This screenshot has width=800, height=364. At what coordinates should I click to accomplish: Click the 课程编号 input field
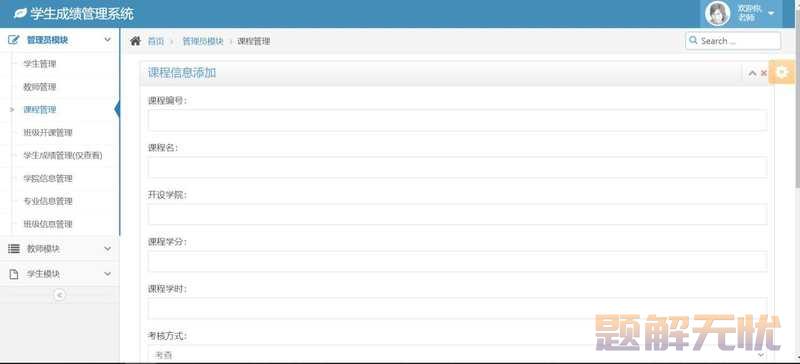point(457,120)
